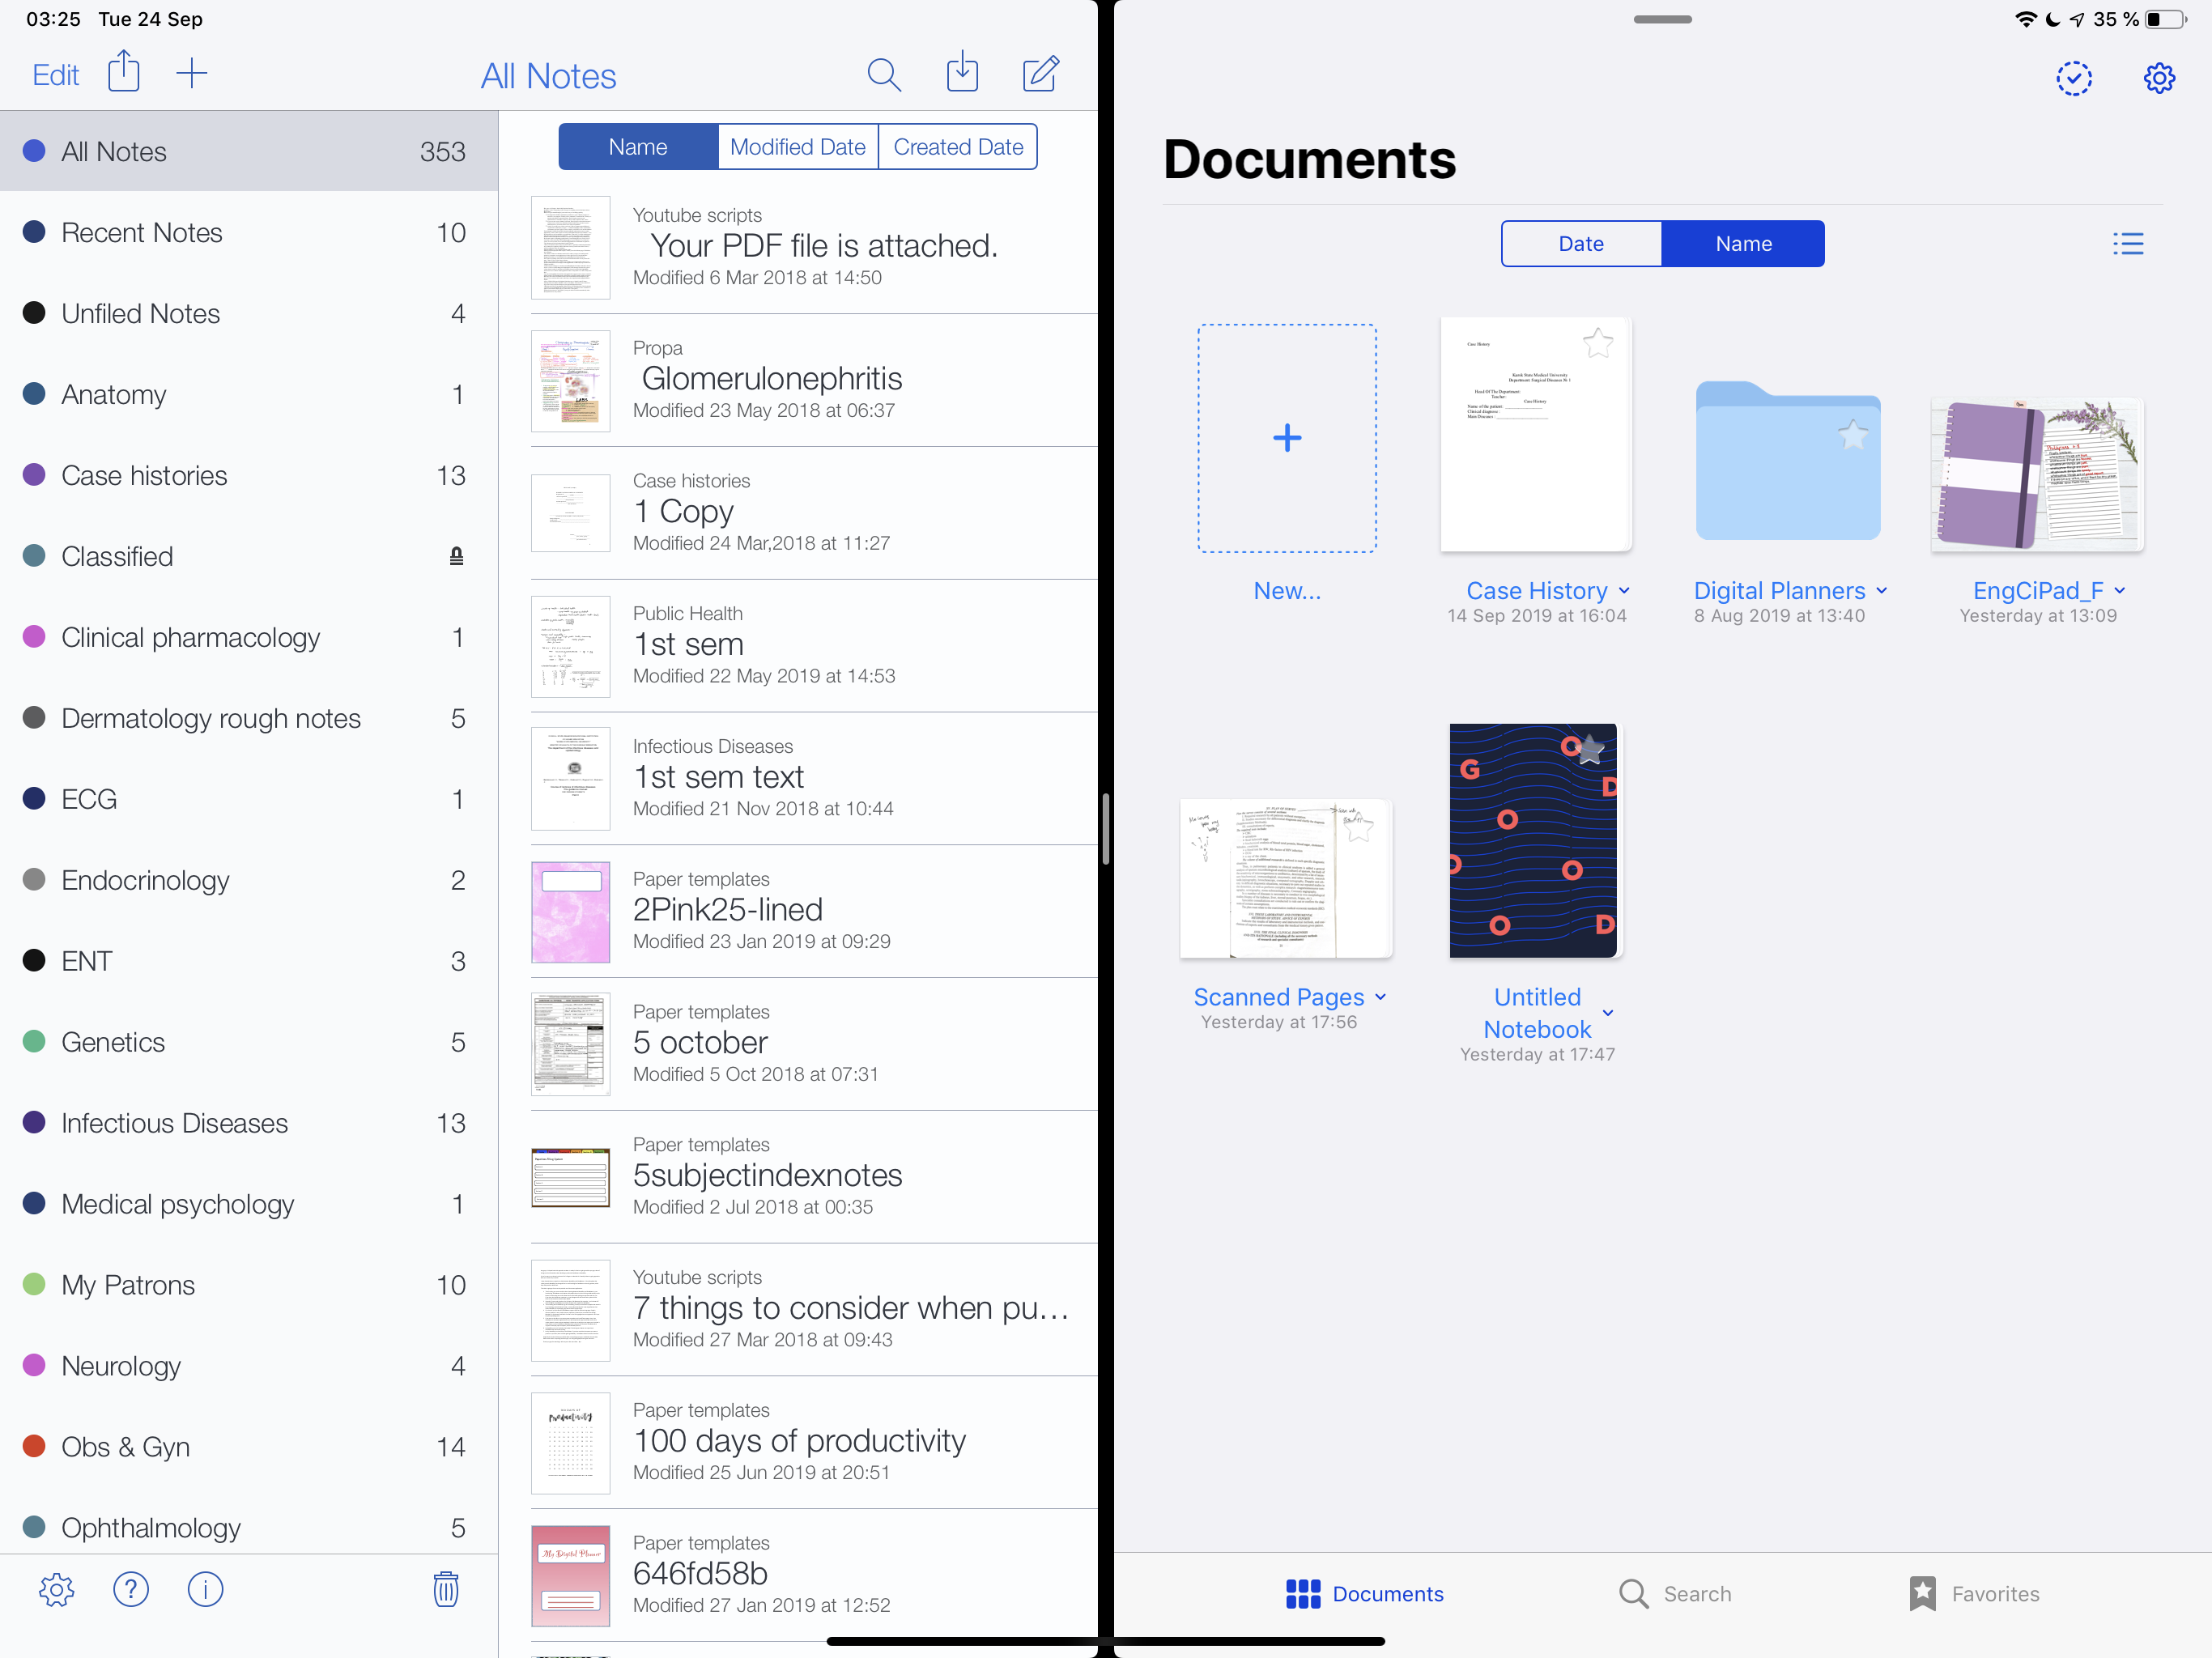Screen dimensions: 2212x1658
Task: Click the share icon in notes toolbar
Action: click(125, 71)
